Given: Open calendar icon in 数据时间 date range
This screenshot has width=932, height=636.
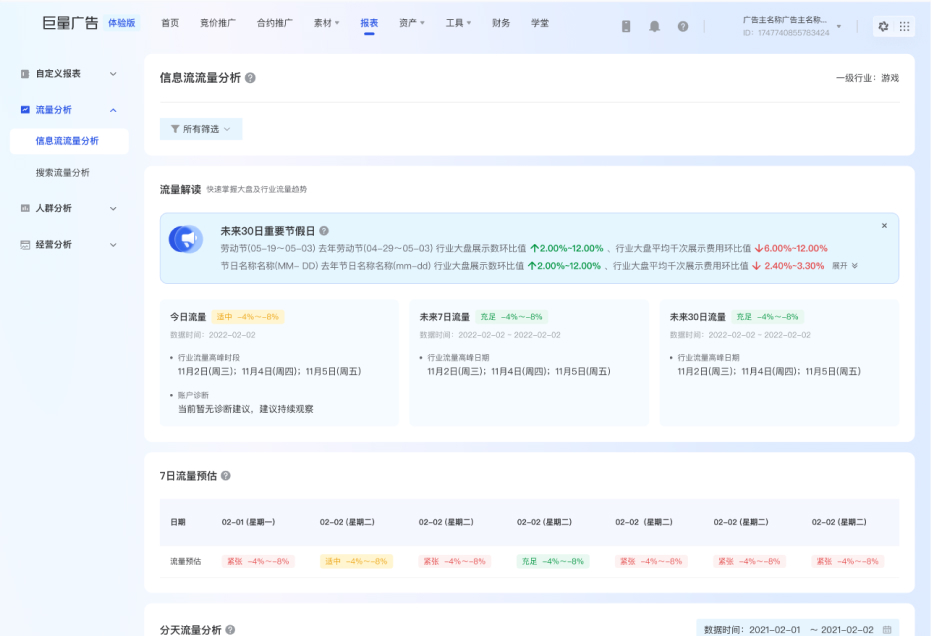Looking at the screenshot, I should pos(887,629).
